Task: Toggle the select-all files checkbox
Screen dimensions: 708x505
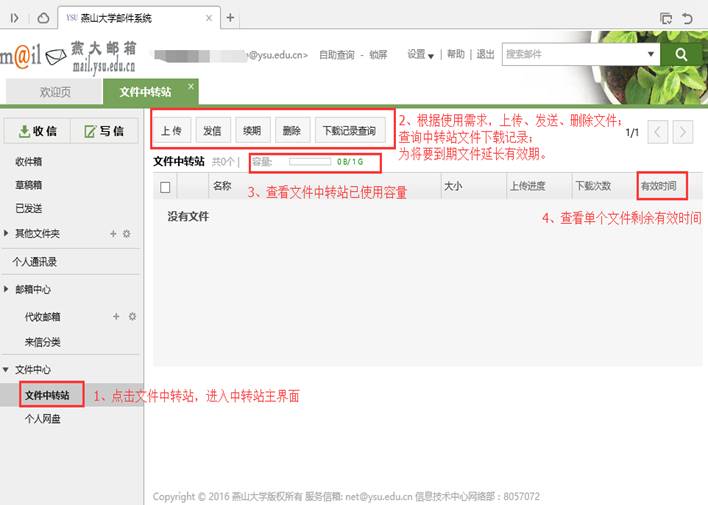Action: [165, 186]
